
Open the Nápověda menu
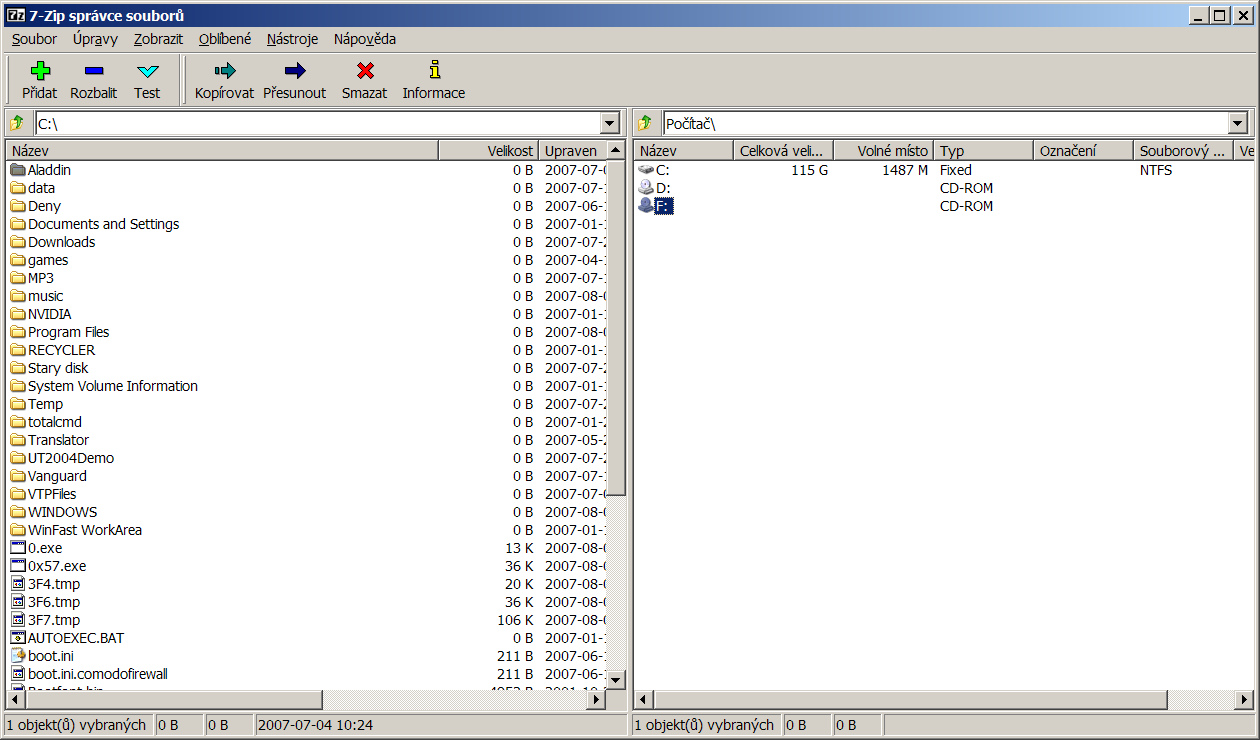(x=365, y=40)
